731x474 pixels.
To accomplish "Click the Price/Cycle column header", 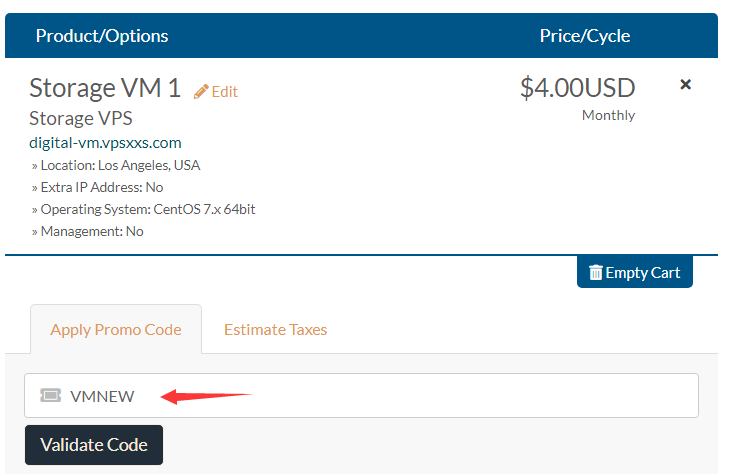I will tap(585, 36).
